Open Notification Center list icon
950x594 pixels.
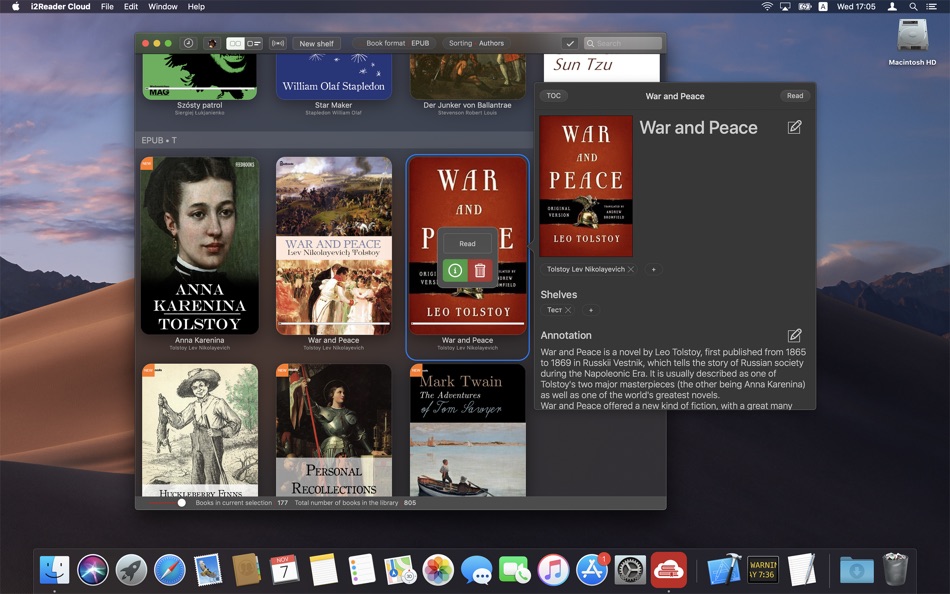coord(932,7)
